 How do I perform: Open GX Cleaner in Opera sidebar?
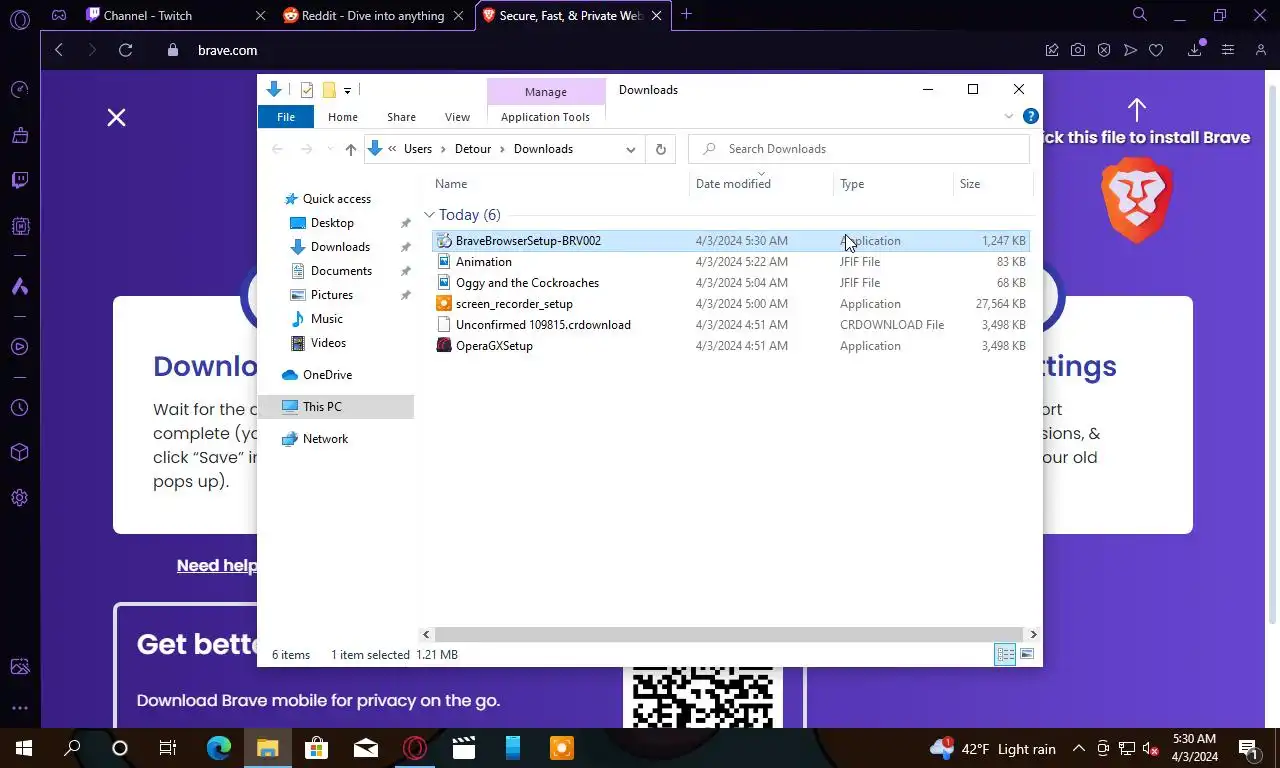pyautogui.click(x=20, y=135)
